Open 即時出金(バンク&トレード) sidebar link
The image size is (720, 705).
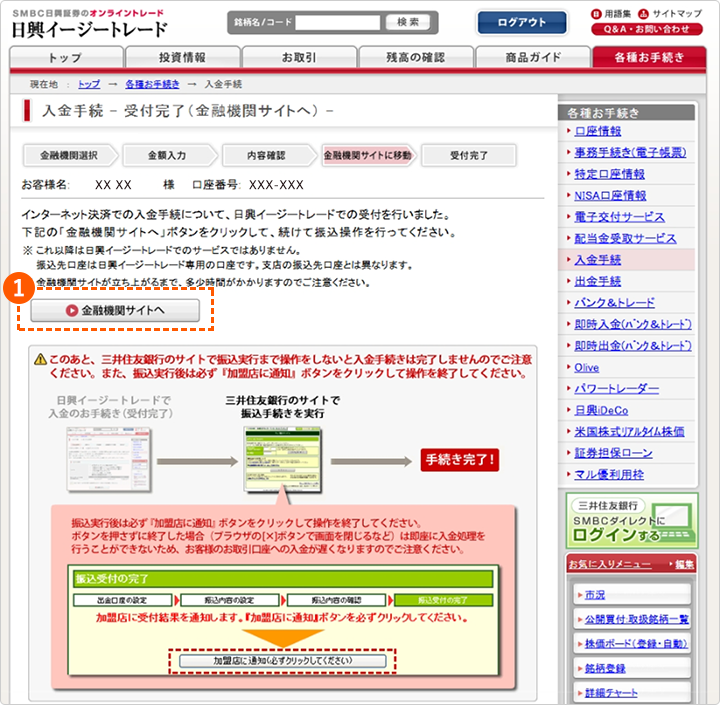click(633, 346)
